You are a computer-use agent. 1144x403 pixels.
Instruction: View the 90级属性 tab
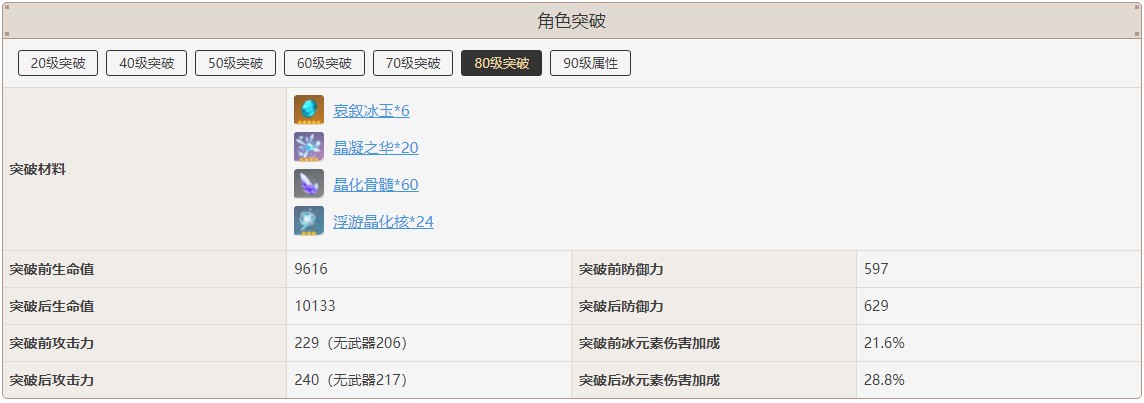[x=590, y=64]
